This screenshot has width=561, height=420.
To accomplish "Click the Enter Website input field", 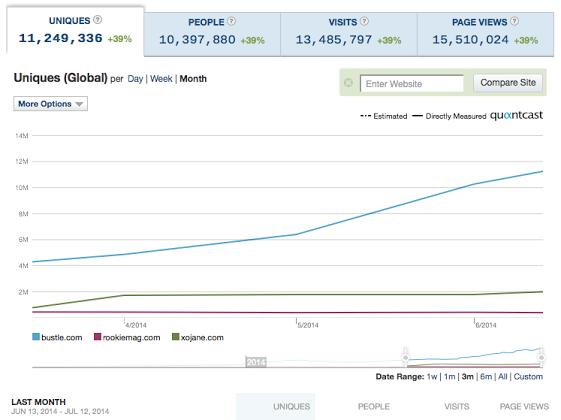I will pyautogui.click(x=412, y=83).
